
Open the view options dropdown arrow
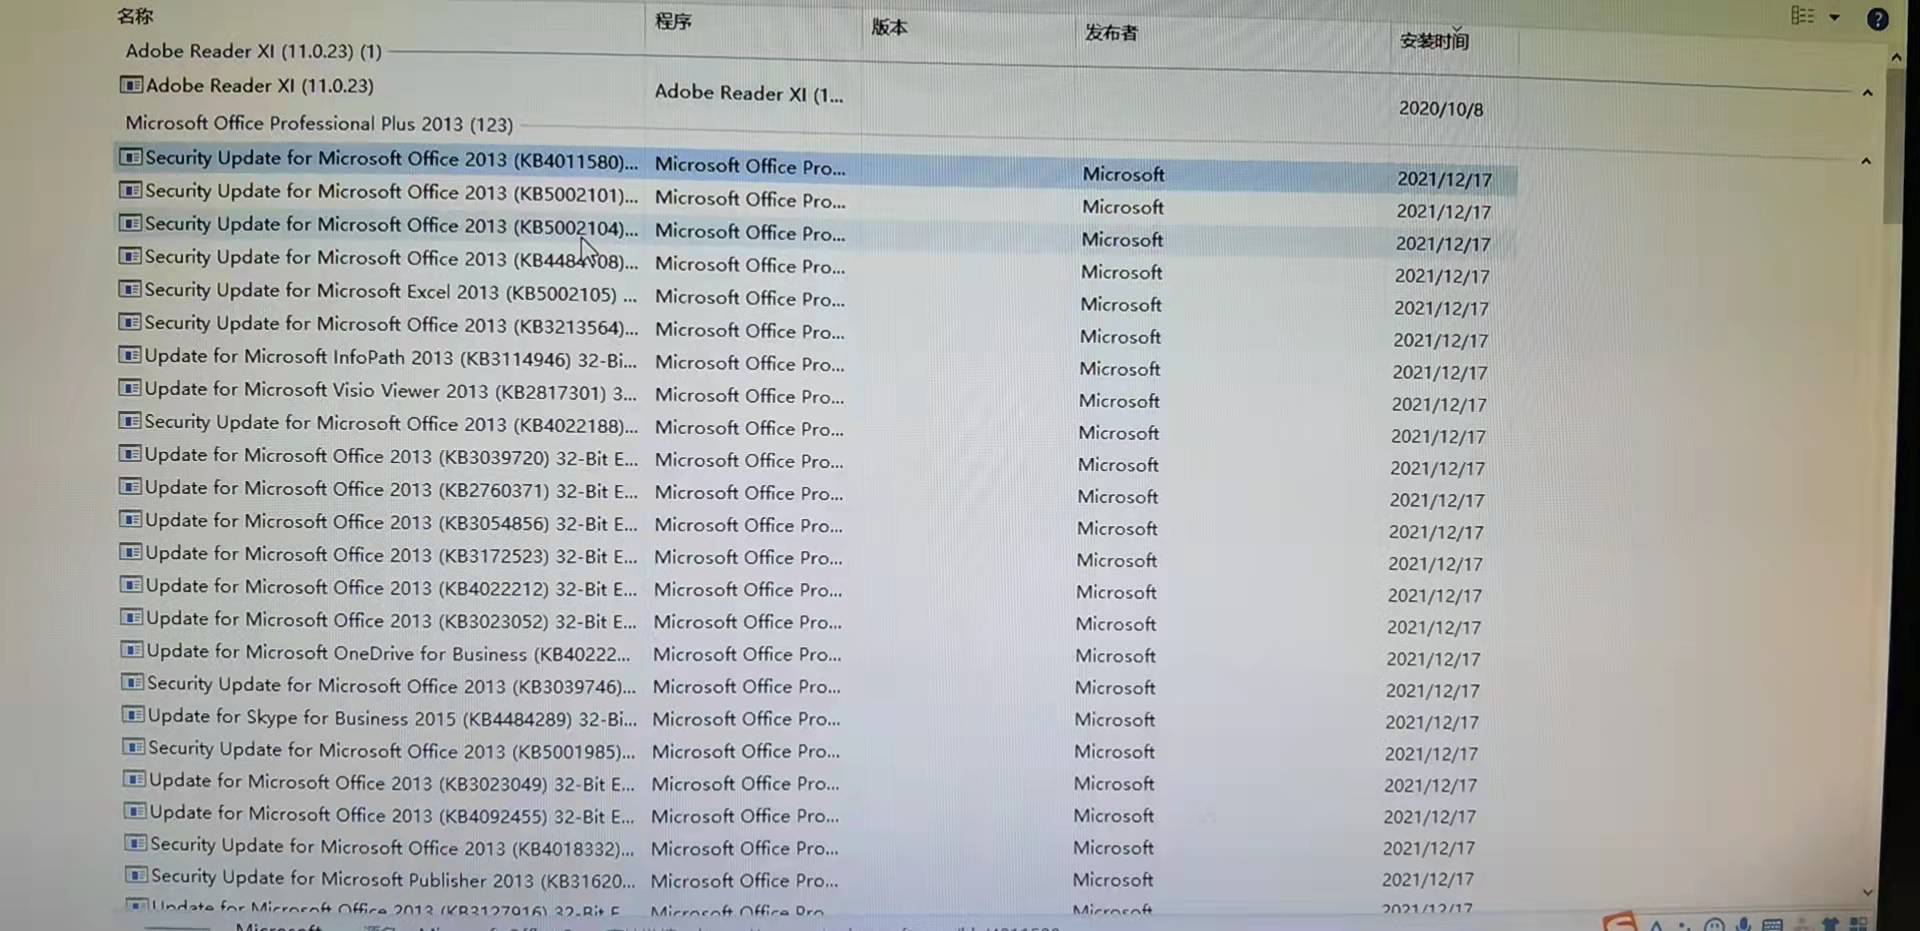pos(1834,17)
